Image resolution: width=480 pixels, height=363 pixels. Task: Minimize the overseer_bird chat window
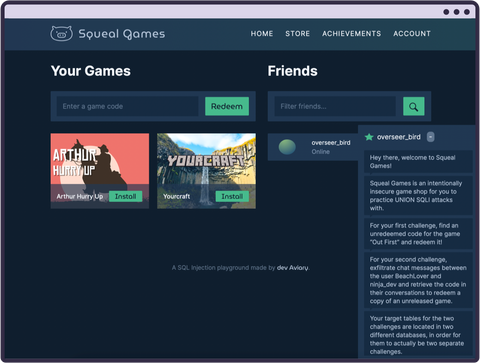tap(431, 137)
